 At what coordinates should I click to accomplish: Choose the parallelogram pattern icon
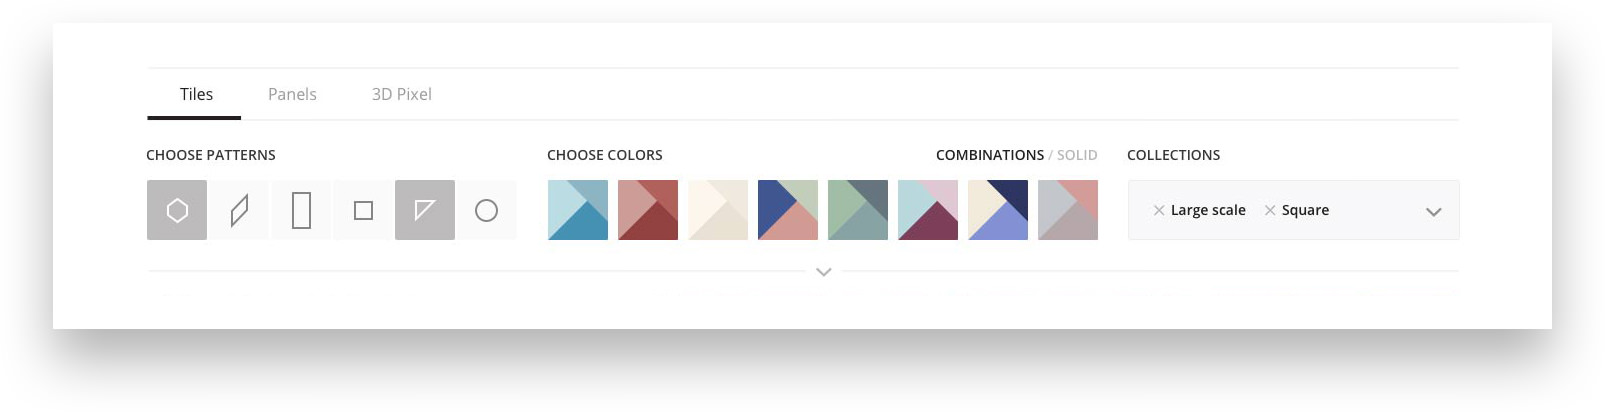coord(239,210)
